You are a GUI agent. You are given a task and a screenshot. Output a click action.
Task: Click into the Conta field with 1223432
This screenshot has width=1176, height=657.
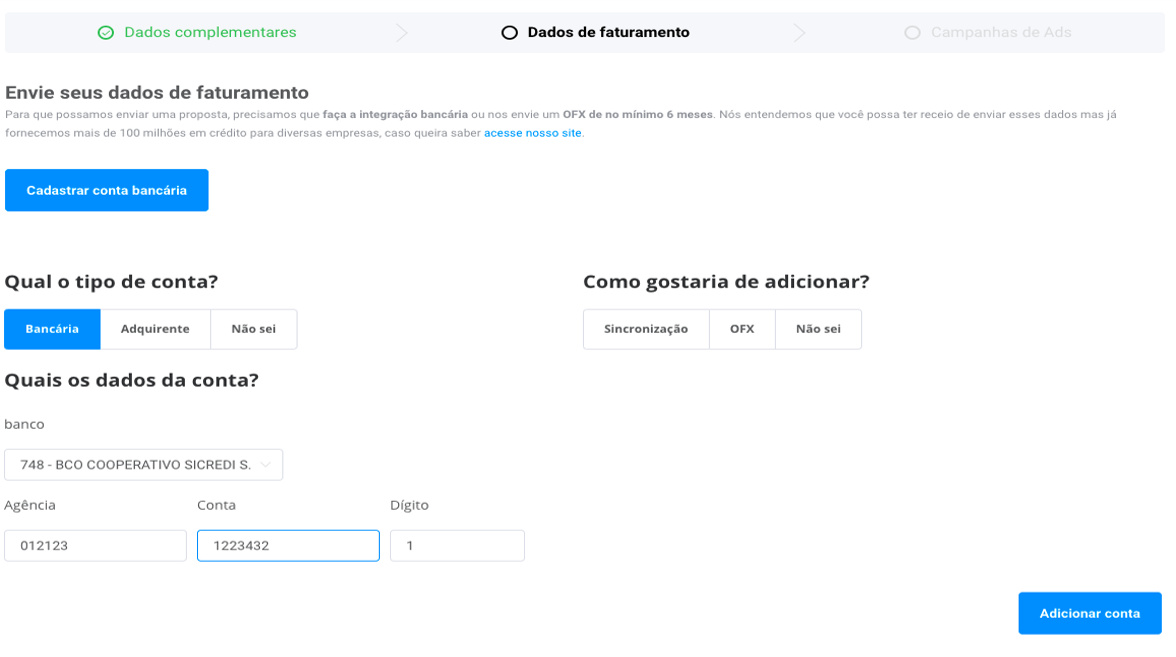click(288, 546)
